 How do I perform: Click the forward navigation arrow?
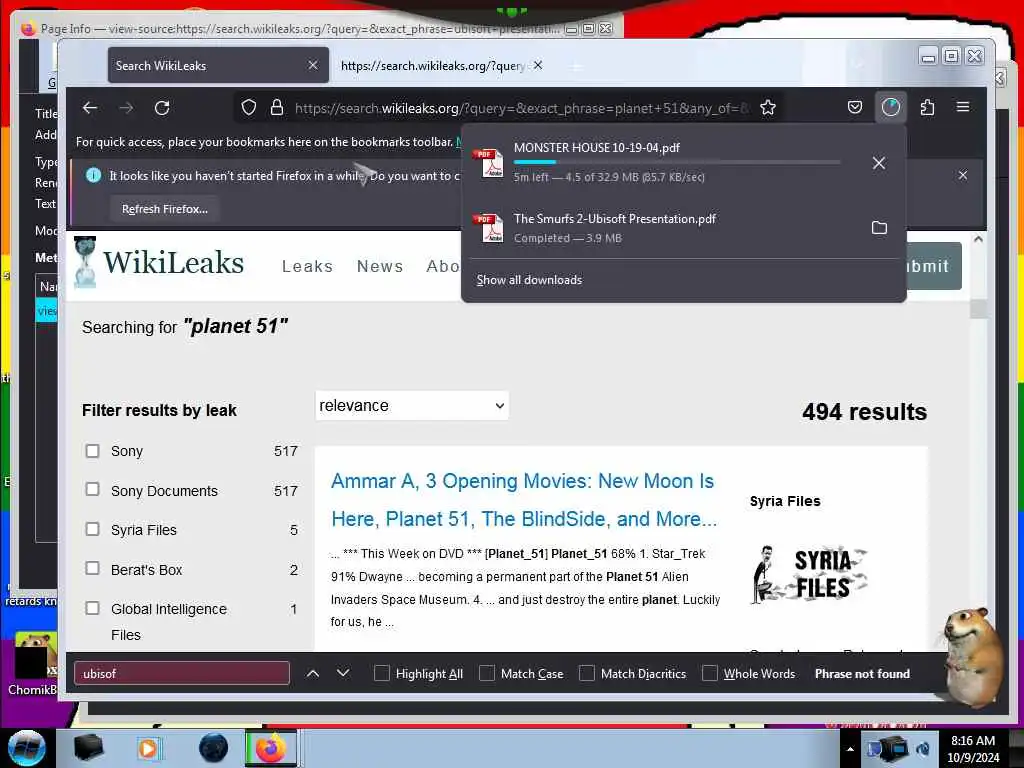coord(126,108)
